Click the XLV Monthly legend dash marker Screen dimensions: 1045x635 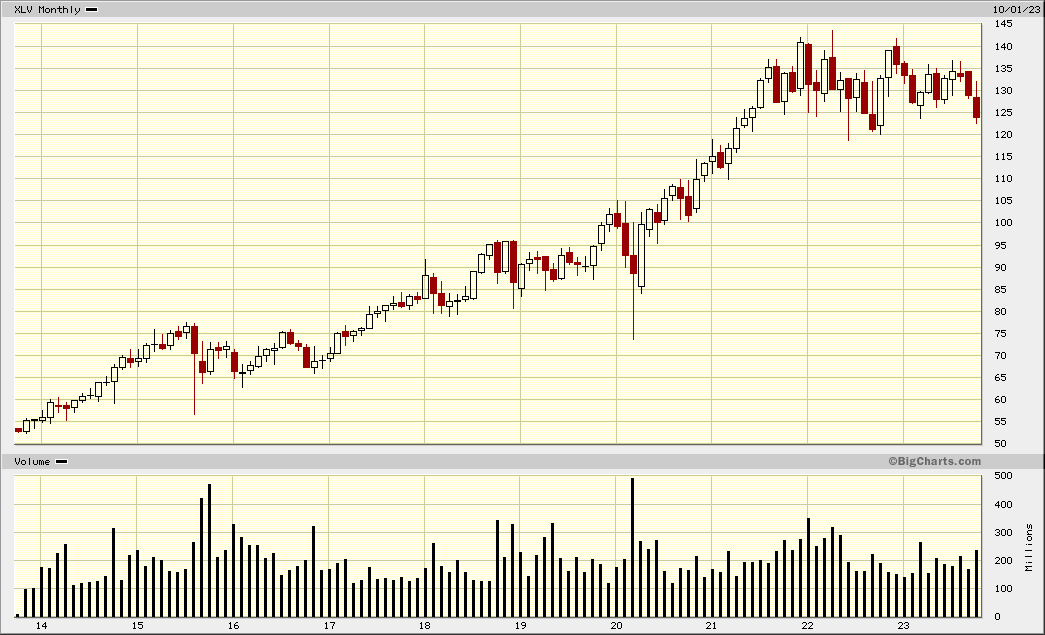(92, 9)
